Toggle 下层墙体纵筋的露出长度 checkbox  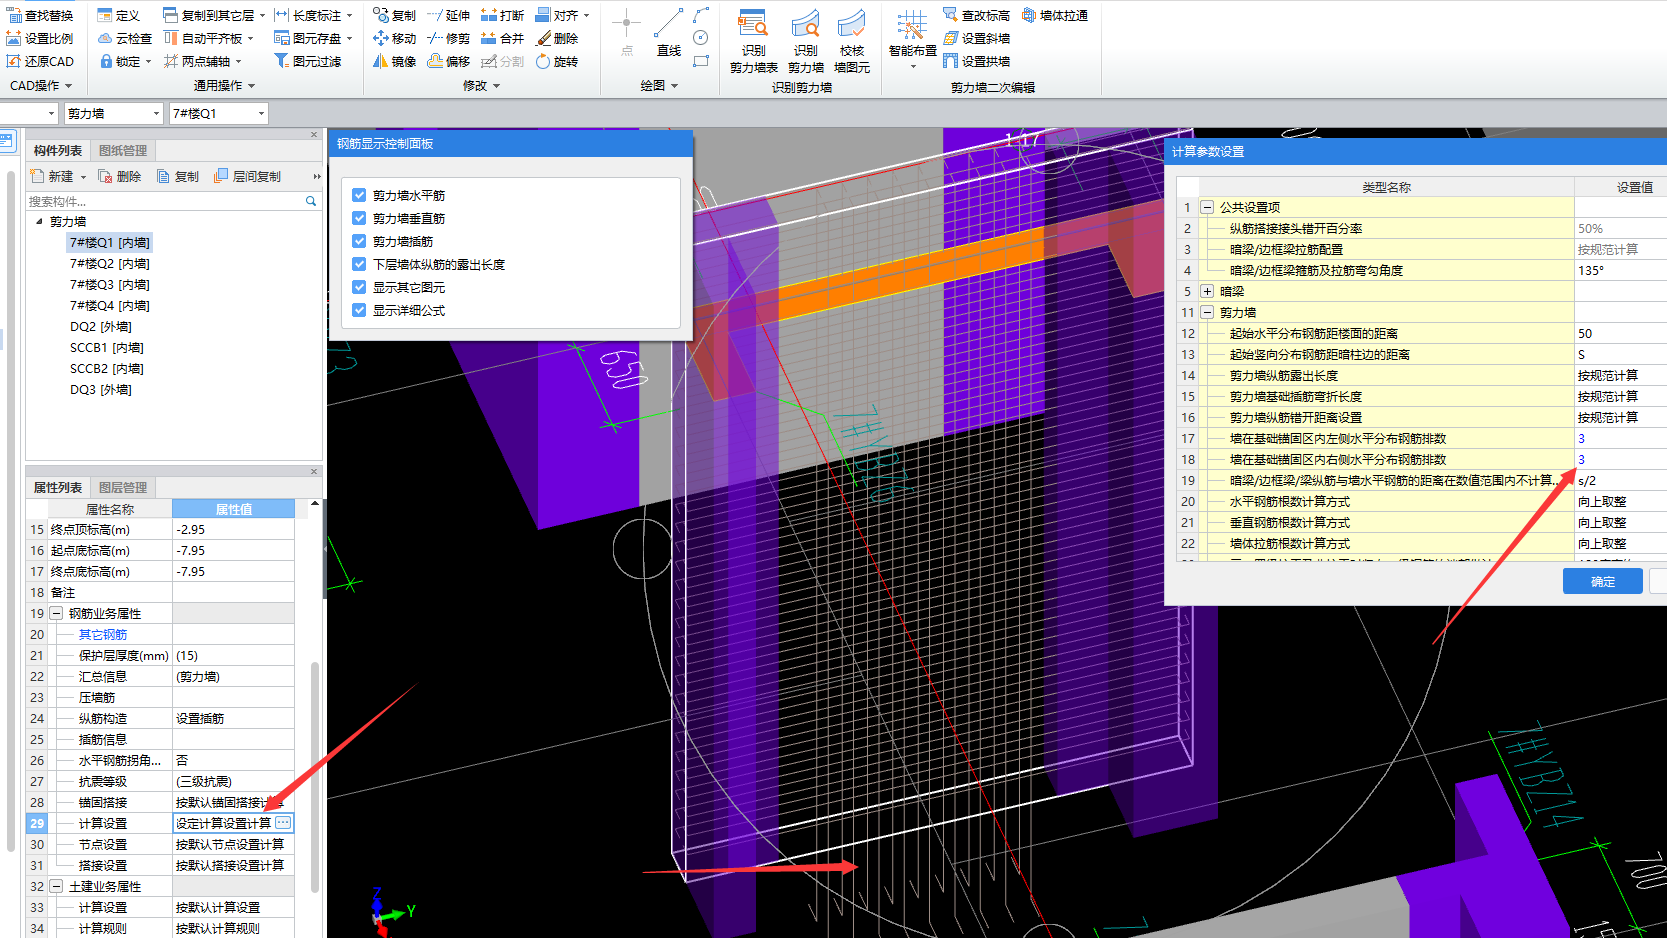click(359, 264)
